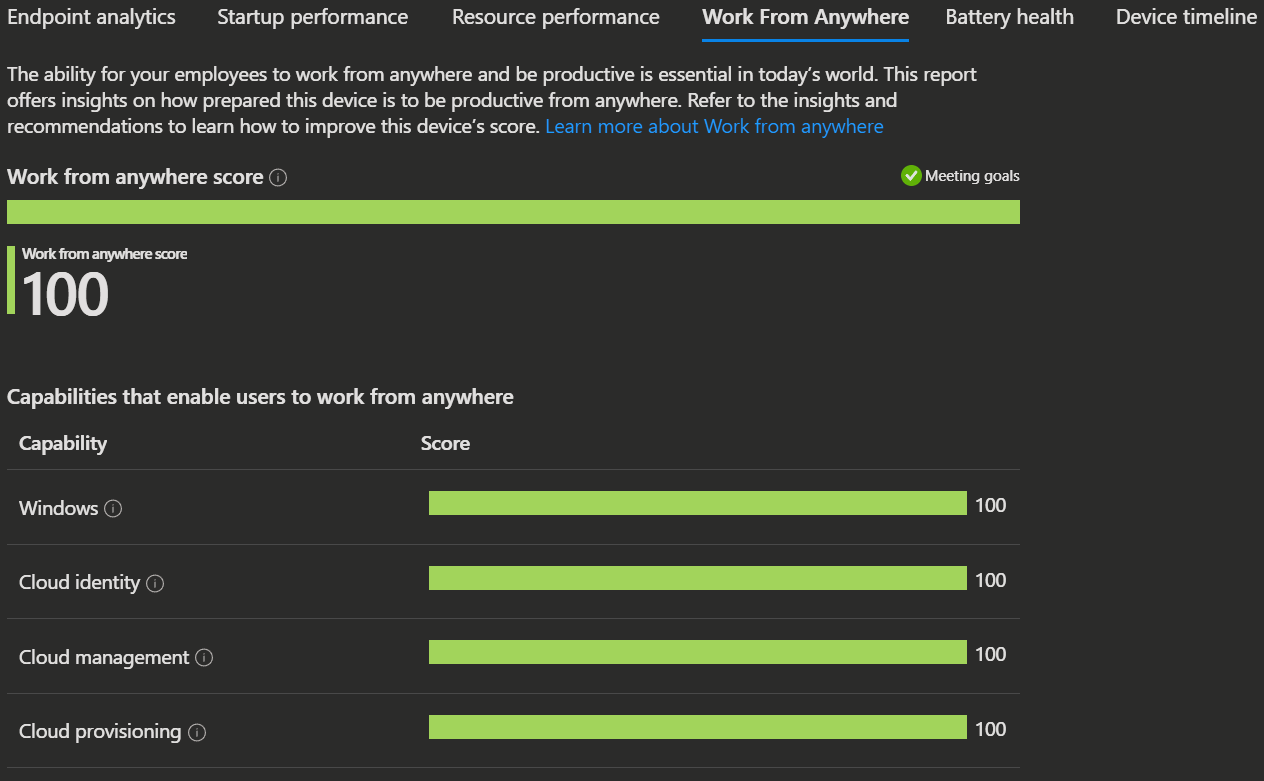Click the overall Work from anywhere score bar
Viewport: 1264px width, 781px height.
pyautogui.click(x=513, y=212)
